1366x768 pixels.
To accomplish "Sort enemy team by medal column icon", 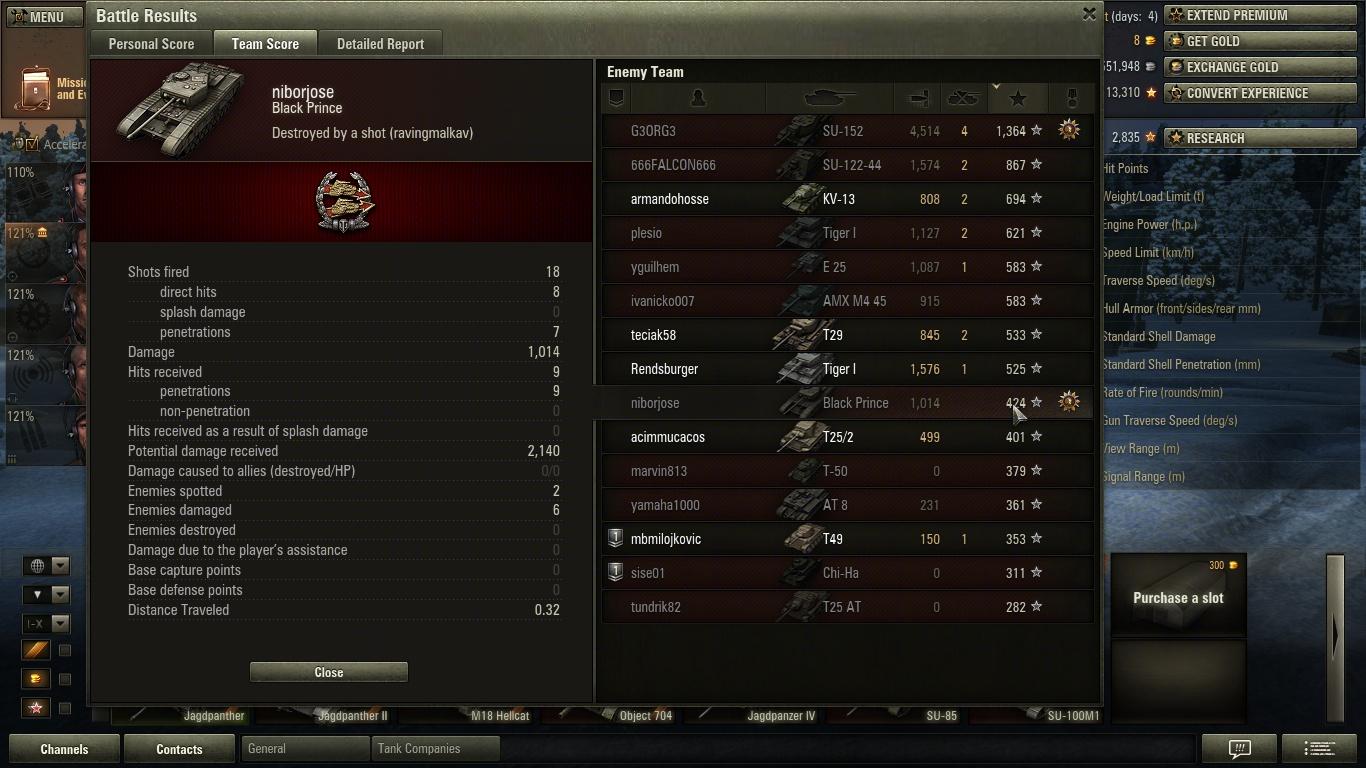I will pyautogui.click(x=1071, y=97).
